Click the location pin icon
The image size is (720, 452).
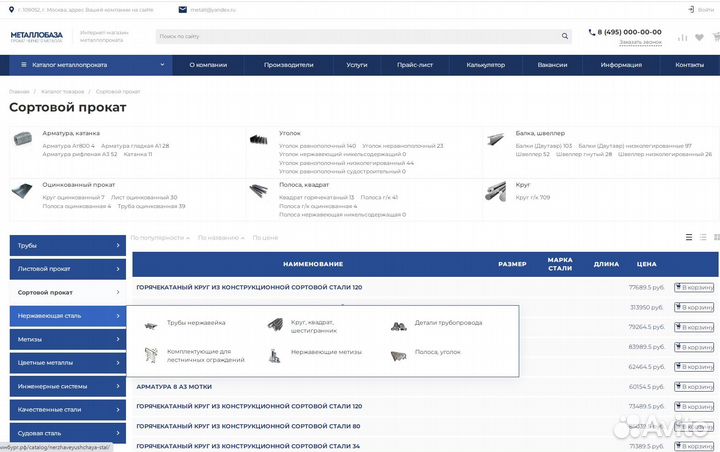pos(11,9)
